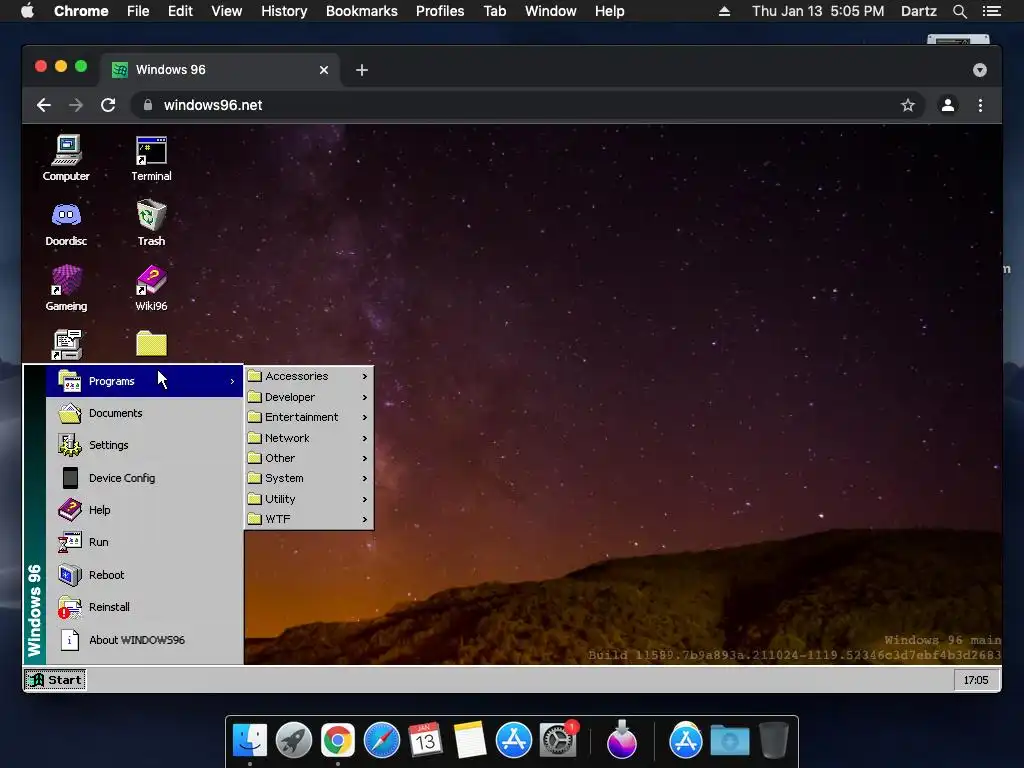Click the Help book icon in Start menu

(70, 509)
